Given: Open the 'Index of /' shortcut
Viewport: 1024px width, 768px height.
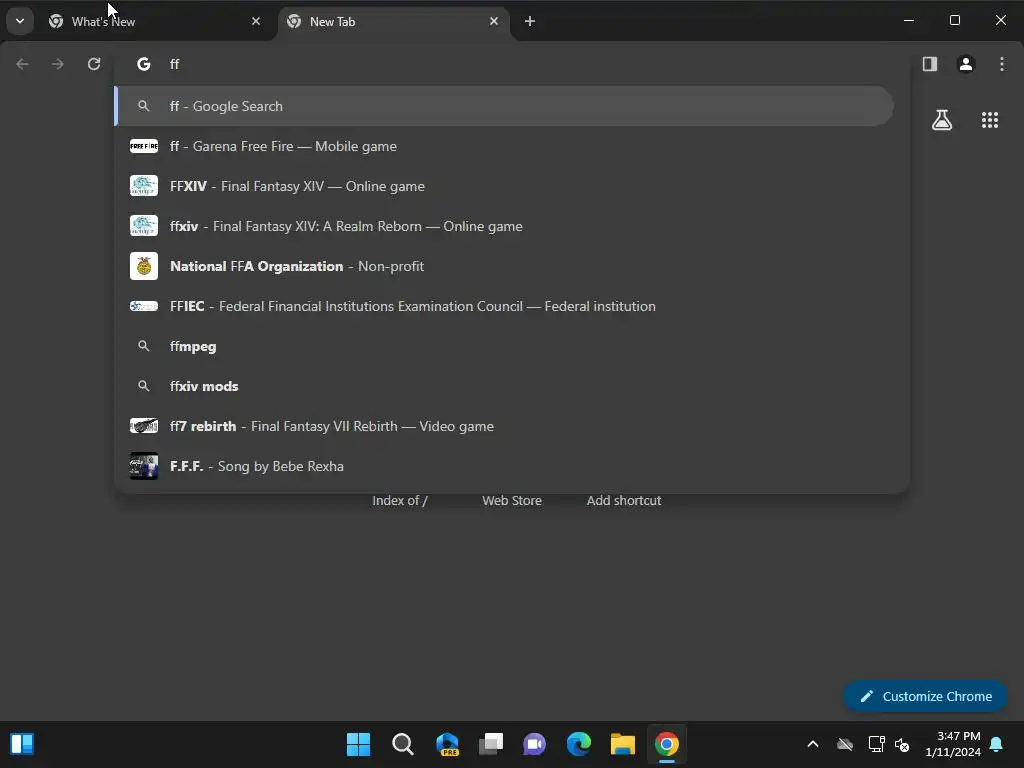Looking at the screenshot, I should (400, 500).
